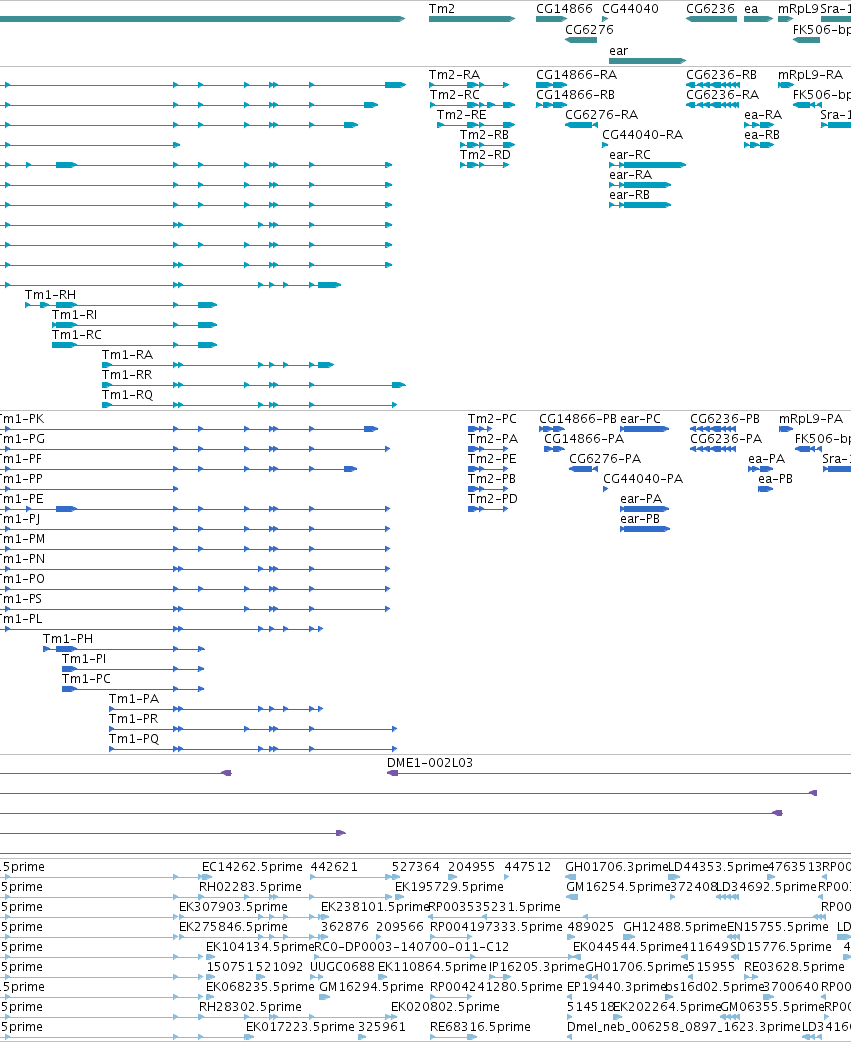Click the Tm1-PC protein label
Image resolution: width=851 pixels, height=1042 pixels.
86,678
